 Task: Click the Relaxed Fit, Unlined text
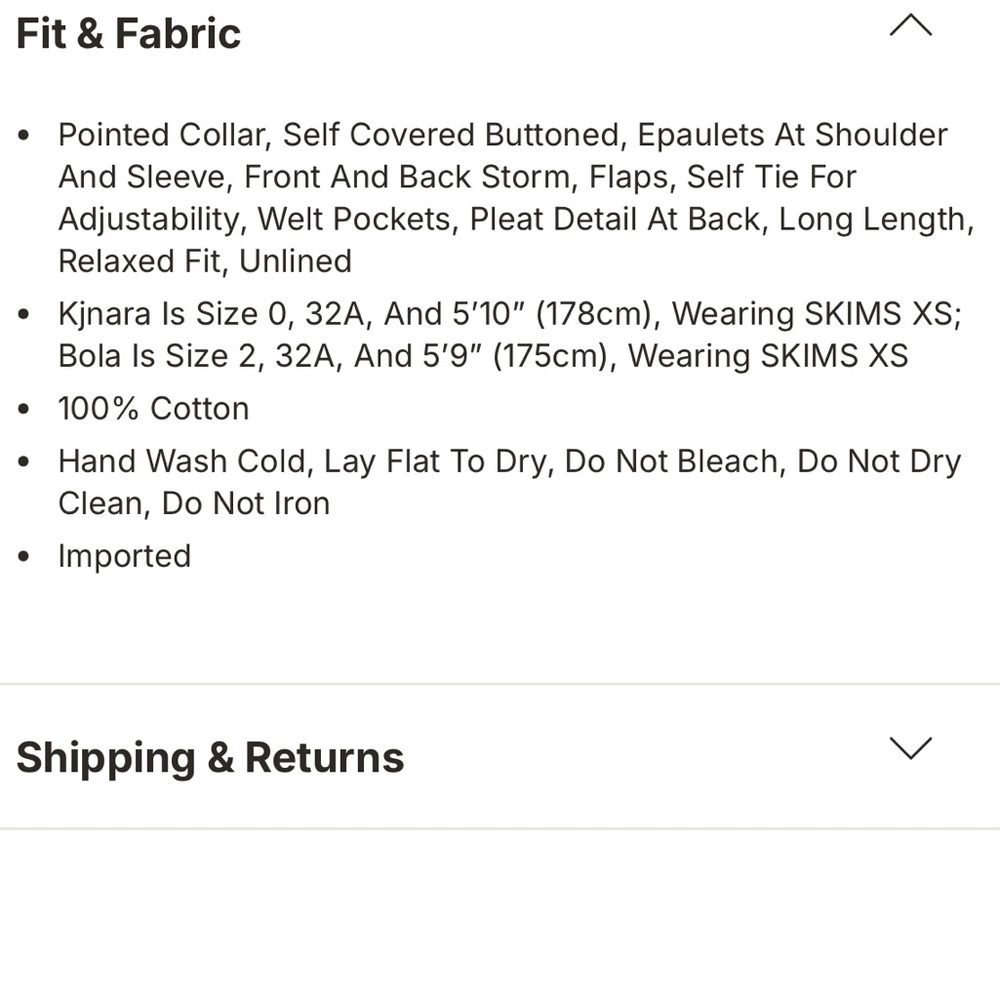coord(205,261)
